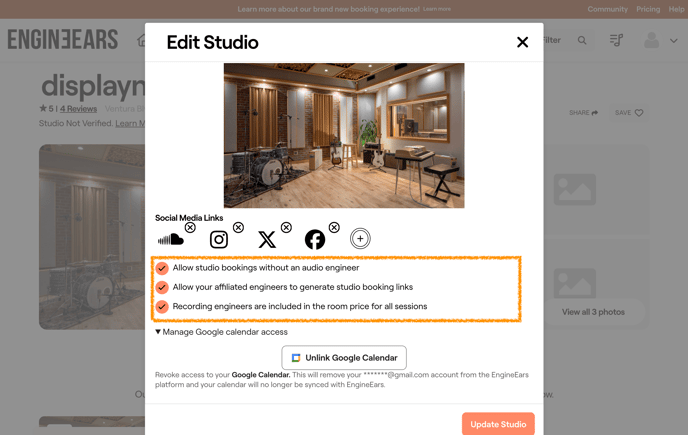688x435 pixels.
Task: Toggle studio bookings without an audio engineer
Action: pyautogui.click(x=162, y=268)
